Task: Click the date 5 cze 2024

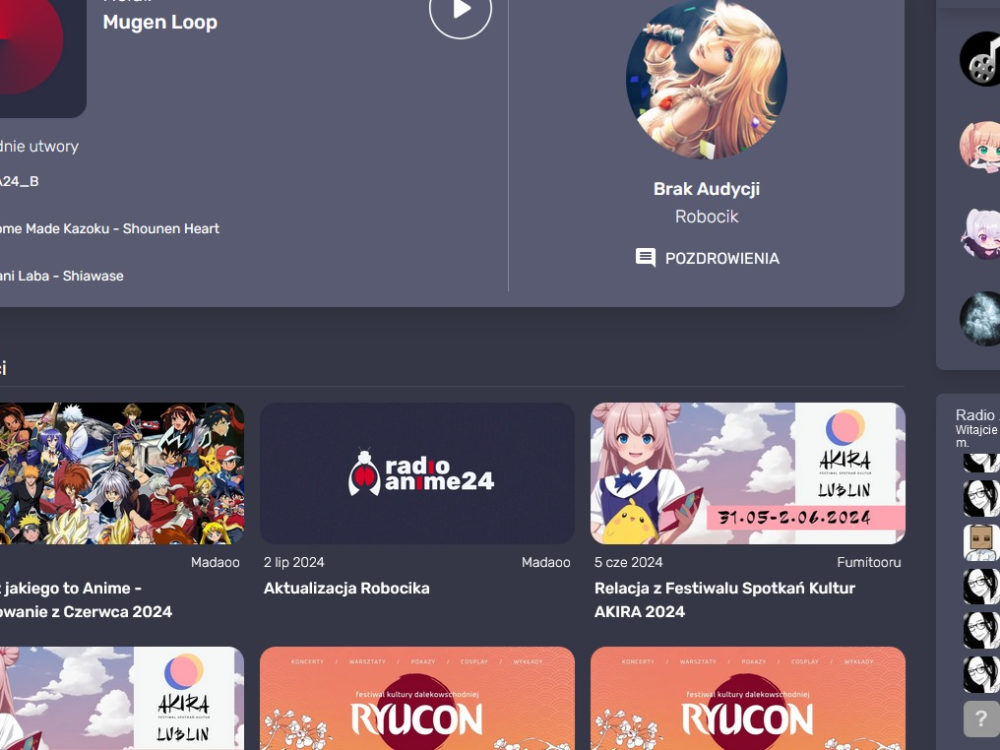Action: pos(628,562)
